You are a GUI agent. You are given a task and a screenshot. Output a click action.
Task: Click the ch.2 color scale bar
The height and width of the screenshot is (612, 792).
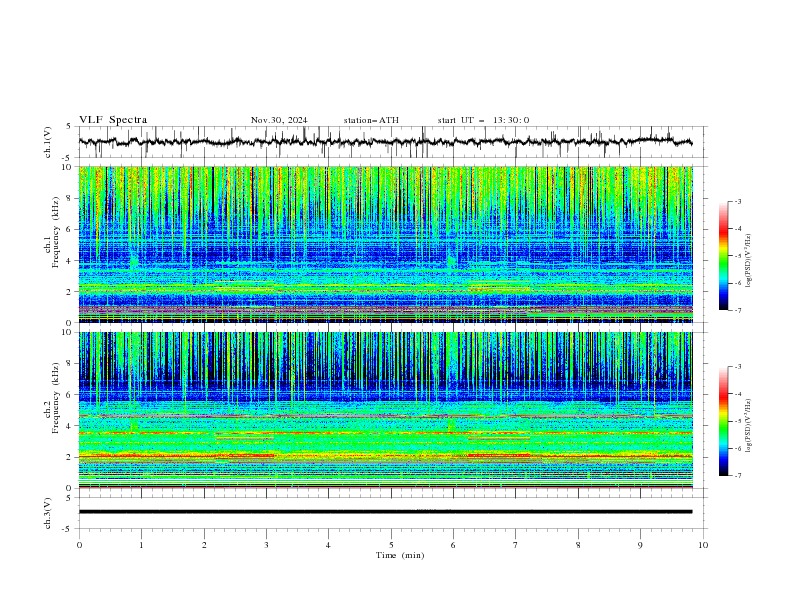point(723,421)
